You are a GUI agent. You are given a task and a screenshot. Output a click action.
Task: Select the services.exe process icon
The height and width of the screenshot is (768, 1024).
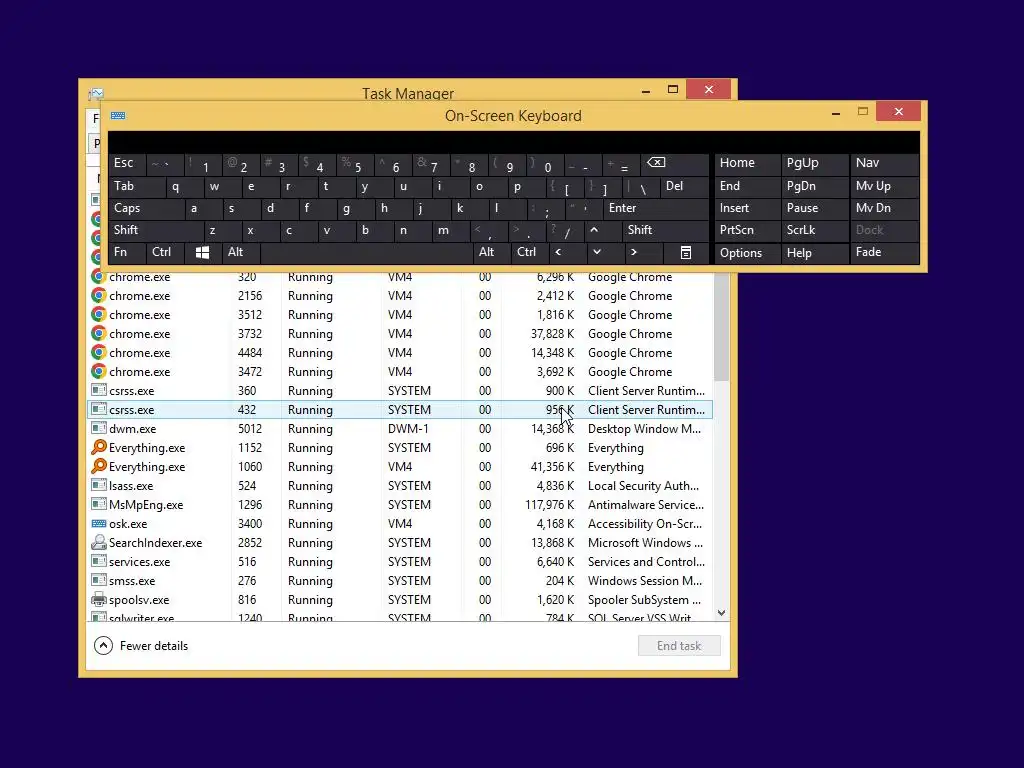pyautogui.click(x=99, y=562)
